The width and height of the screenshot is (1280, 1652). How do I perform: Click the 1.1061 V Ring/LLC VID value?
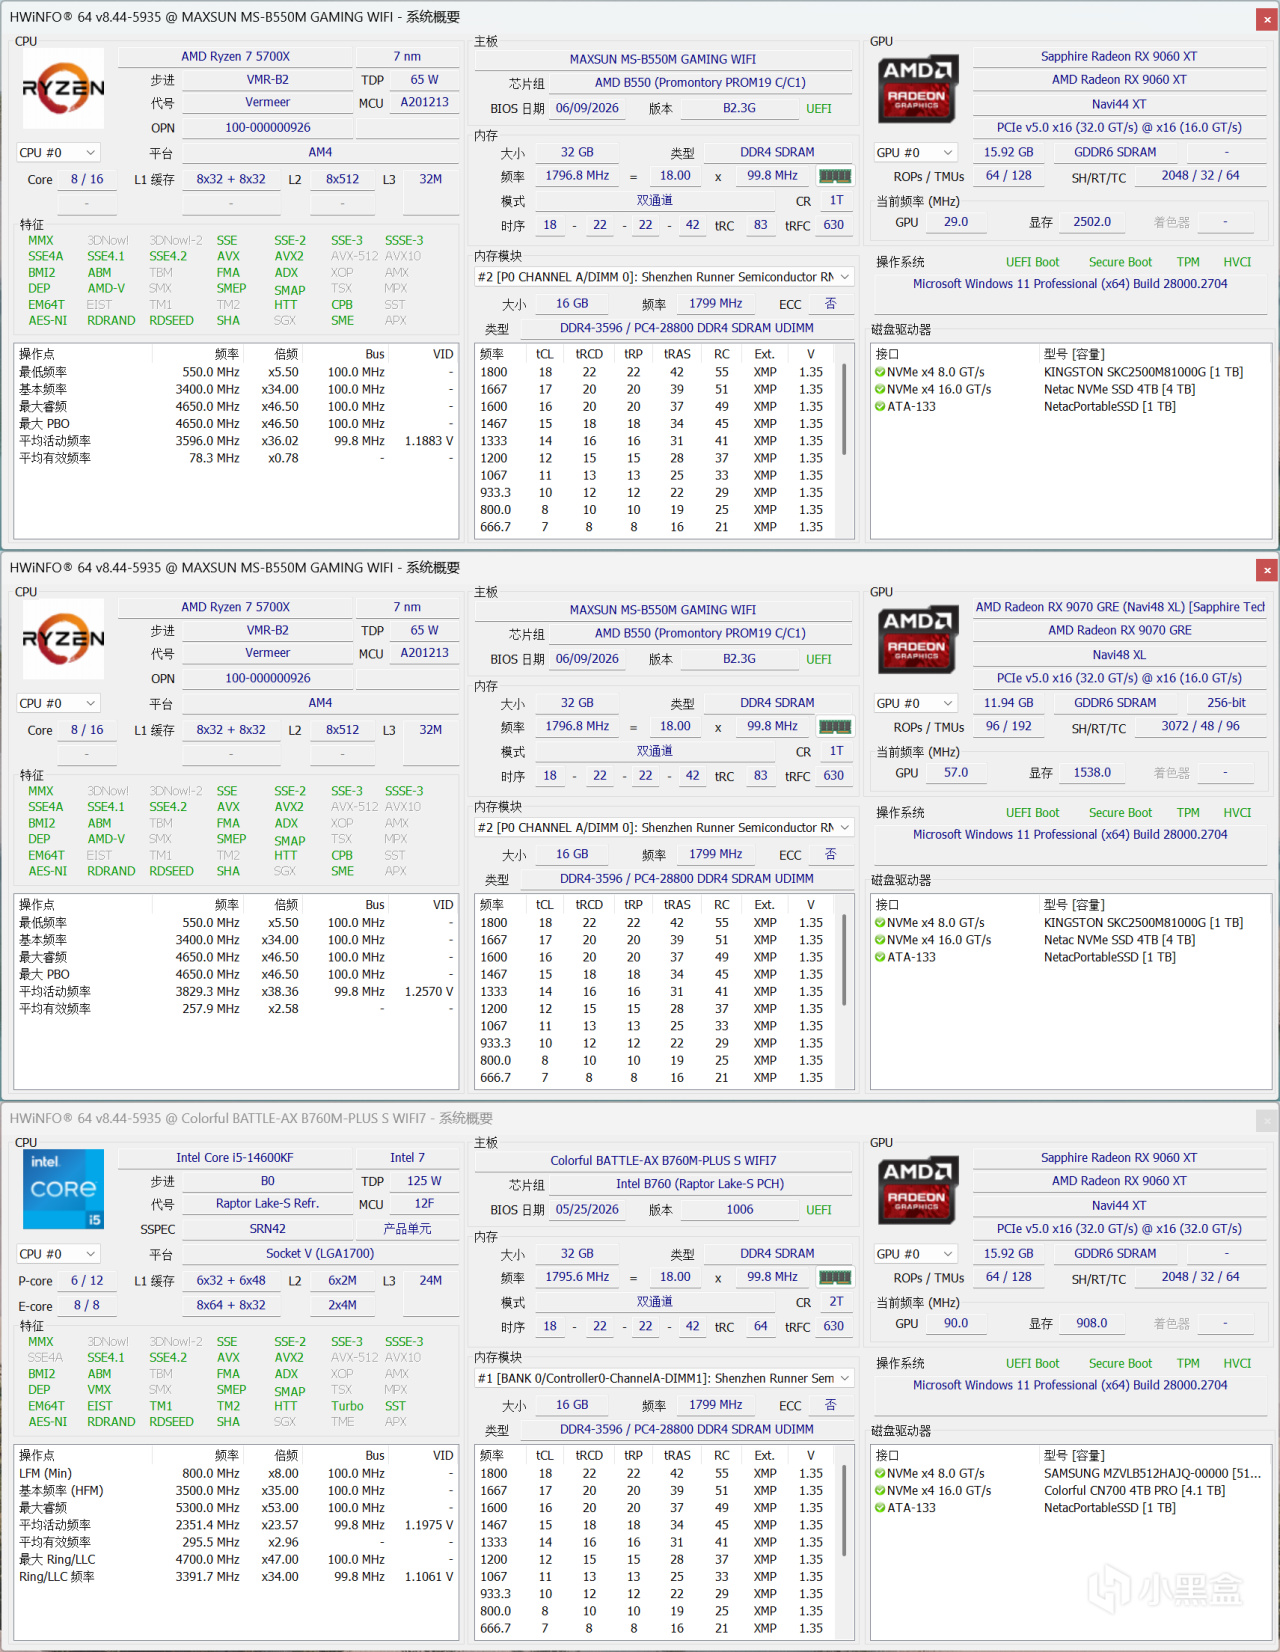429,1577
